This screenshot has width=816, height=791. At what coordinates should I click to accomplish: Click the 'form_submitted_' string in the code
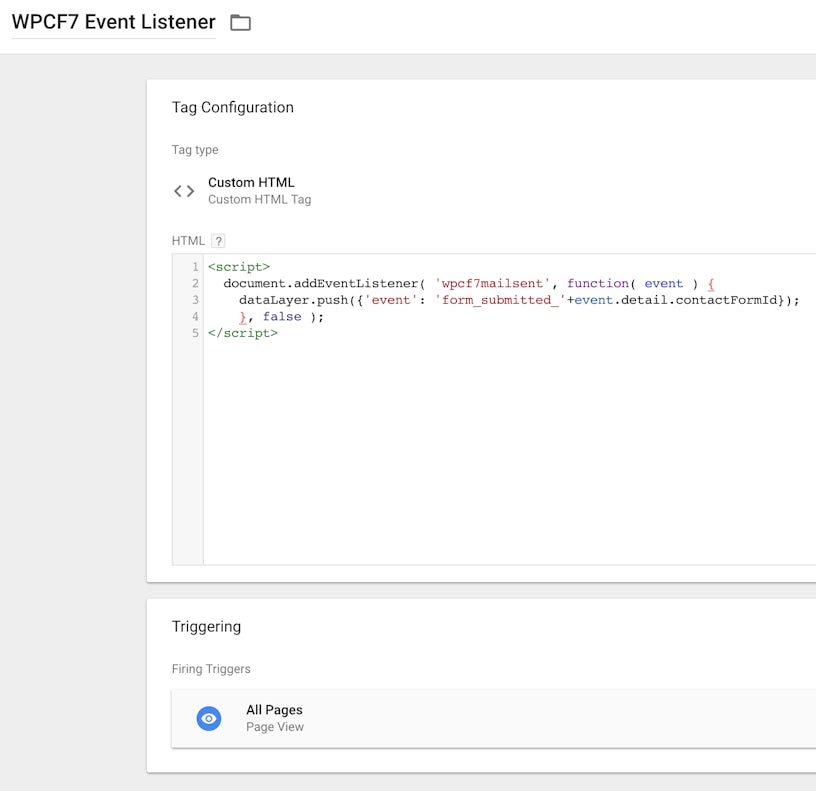click(500, 300)
